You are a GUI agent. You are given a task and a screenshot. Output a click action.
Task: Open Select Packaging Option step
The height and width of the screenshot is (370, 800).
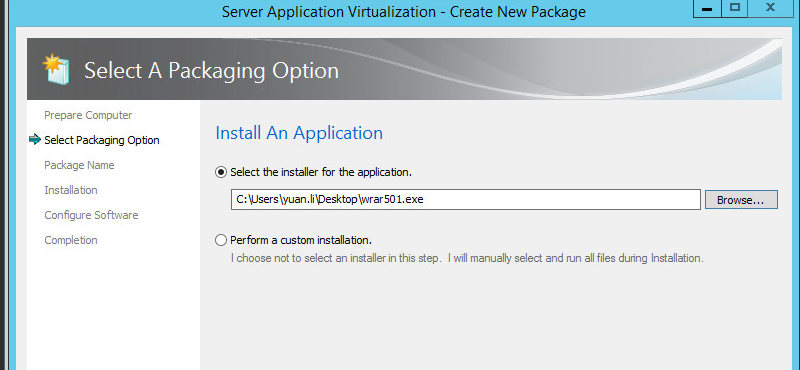tap(102, 140)
